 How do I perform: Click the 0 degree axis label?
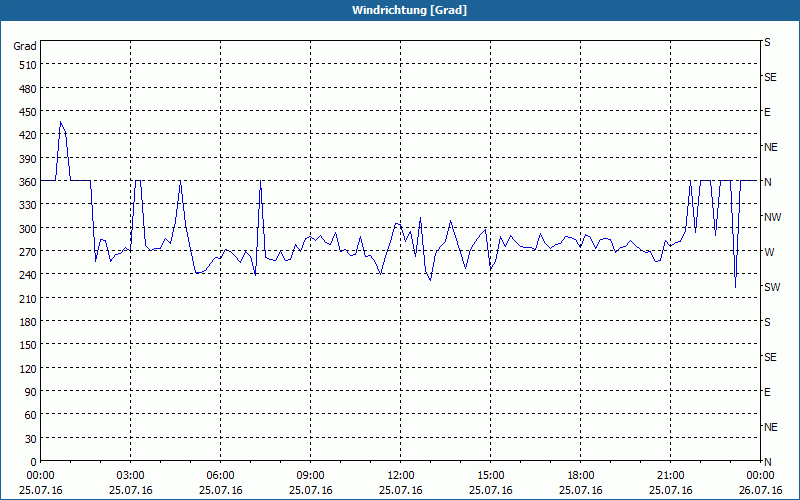click(34, 462)
